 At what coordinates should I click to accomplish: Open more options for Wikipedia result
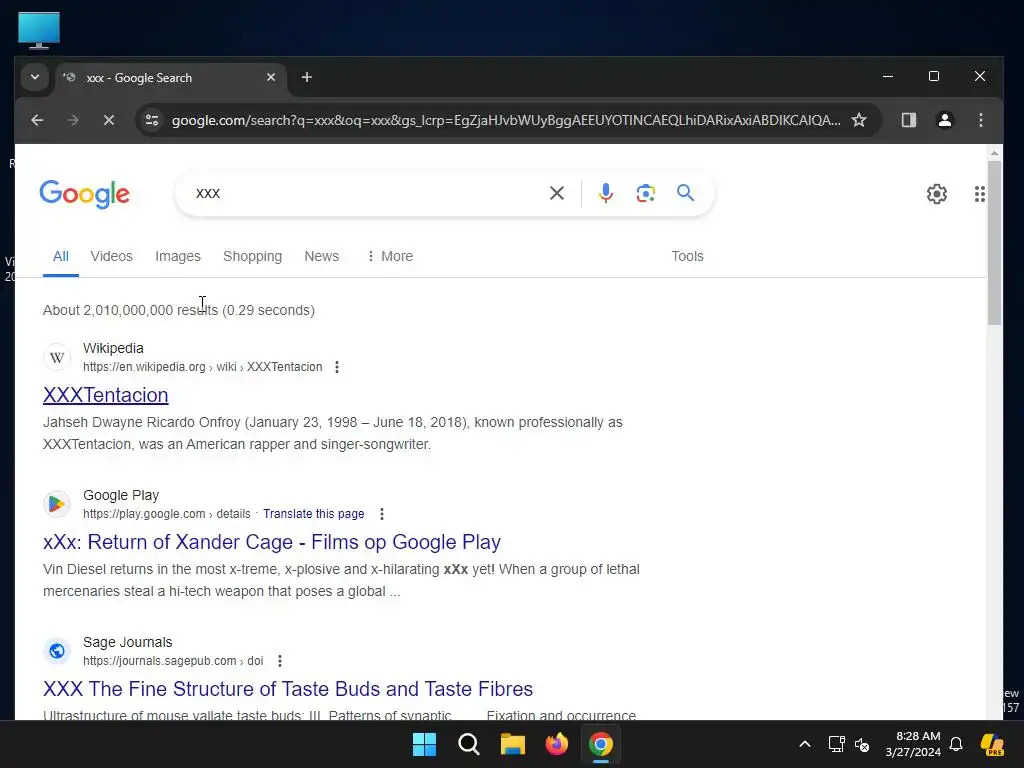click(336, 367)
